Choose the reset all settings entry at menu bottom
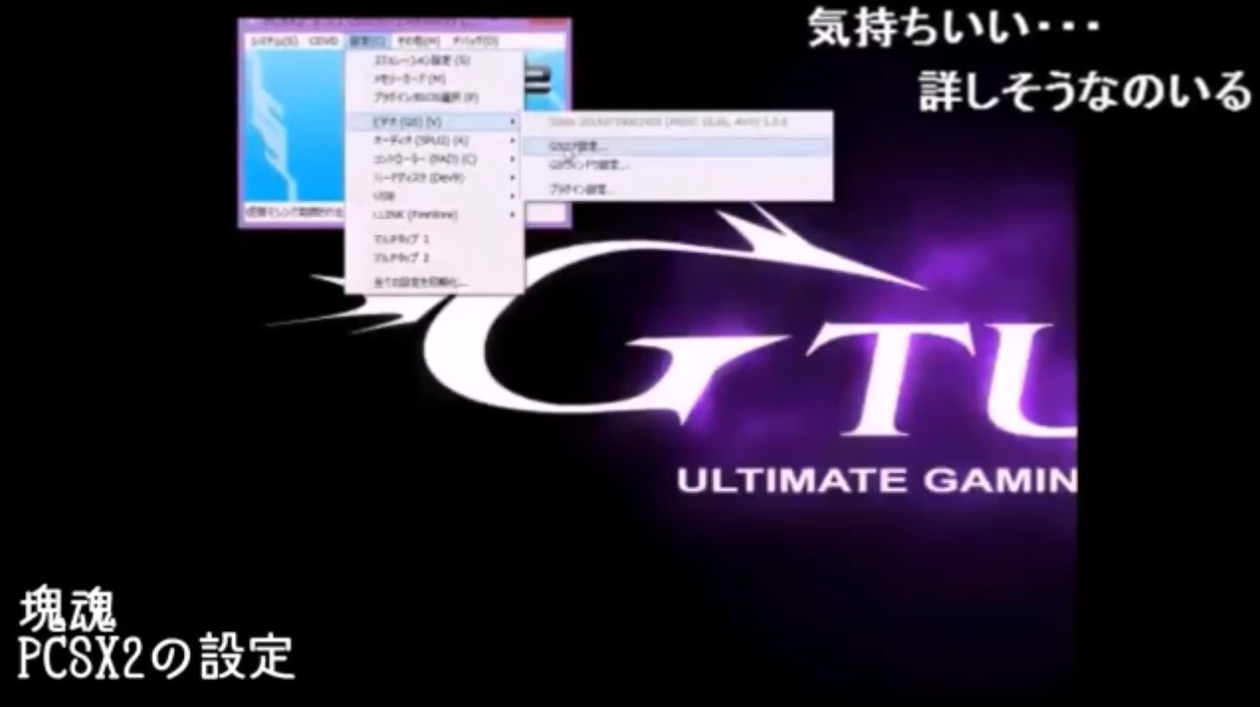 click(433, 283)
